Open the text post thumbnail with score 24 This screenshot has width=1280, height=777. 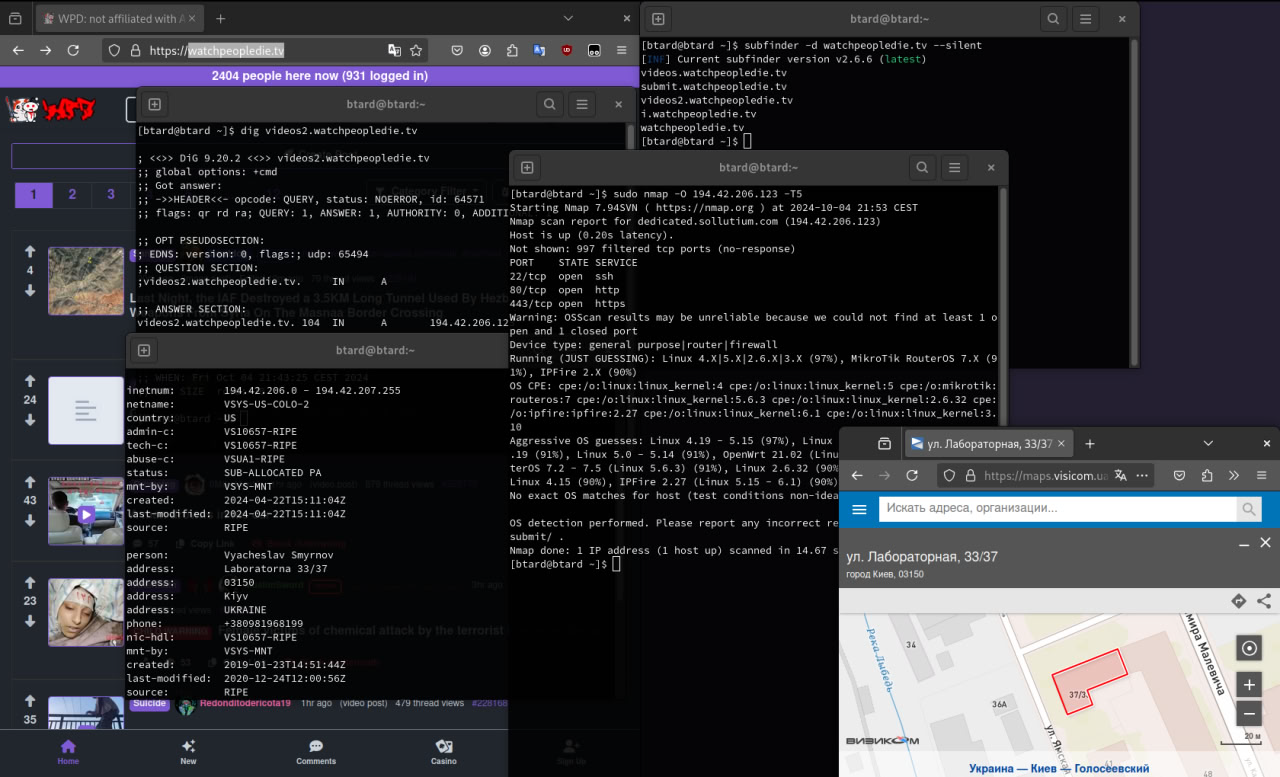pyautogui.click(x=86, y=410)
